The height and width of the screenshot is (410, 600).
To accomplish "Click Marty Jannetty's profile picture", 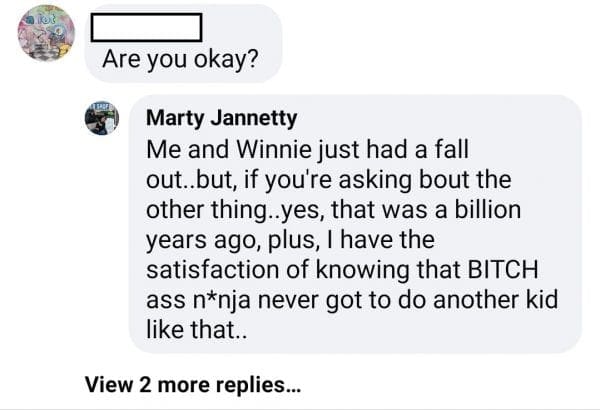I will (102, 118).
